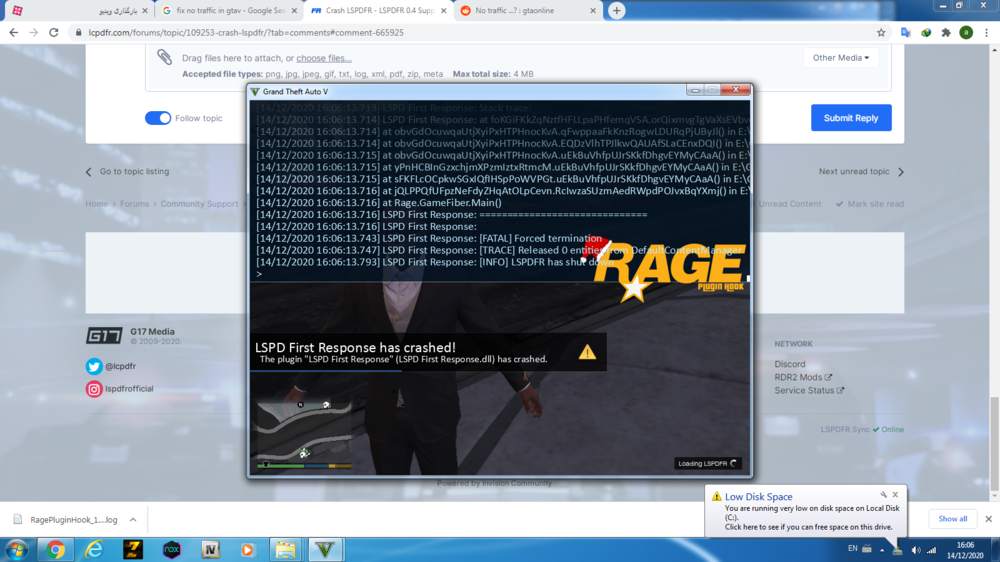1000x562 pixels.
Task: Open the lspdfrofficial Instagram icon
Action: [94, 388]
